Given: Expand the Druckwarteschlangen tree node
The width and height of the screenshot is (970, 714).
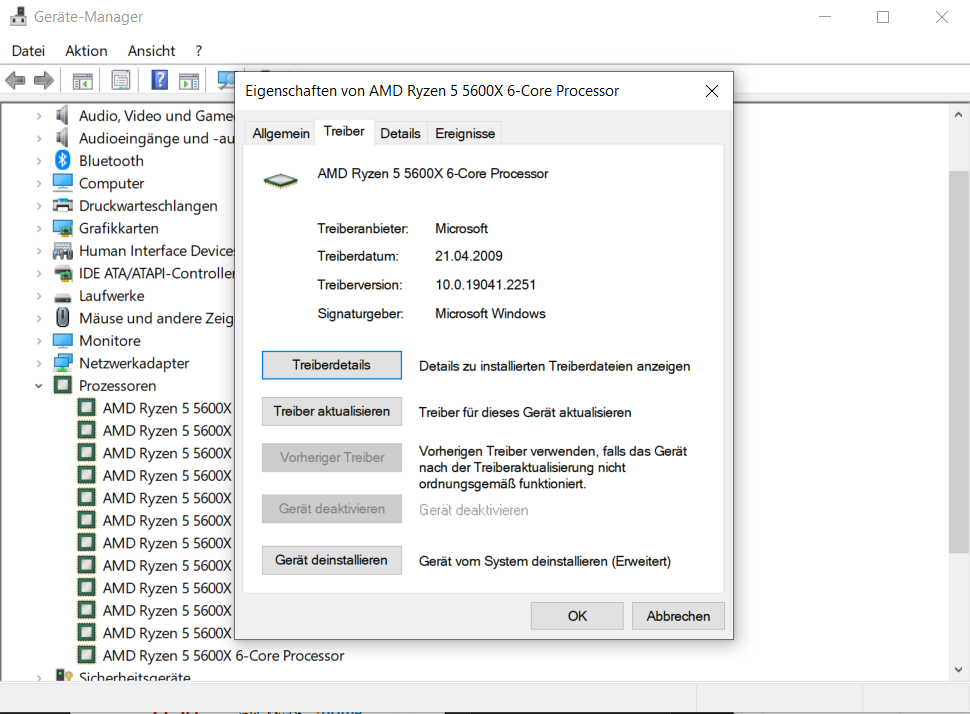Looking at the screenshot, I should tap(39, 206).
